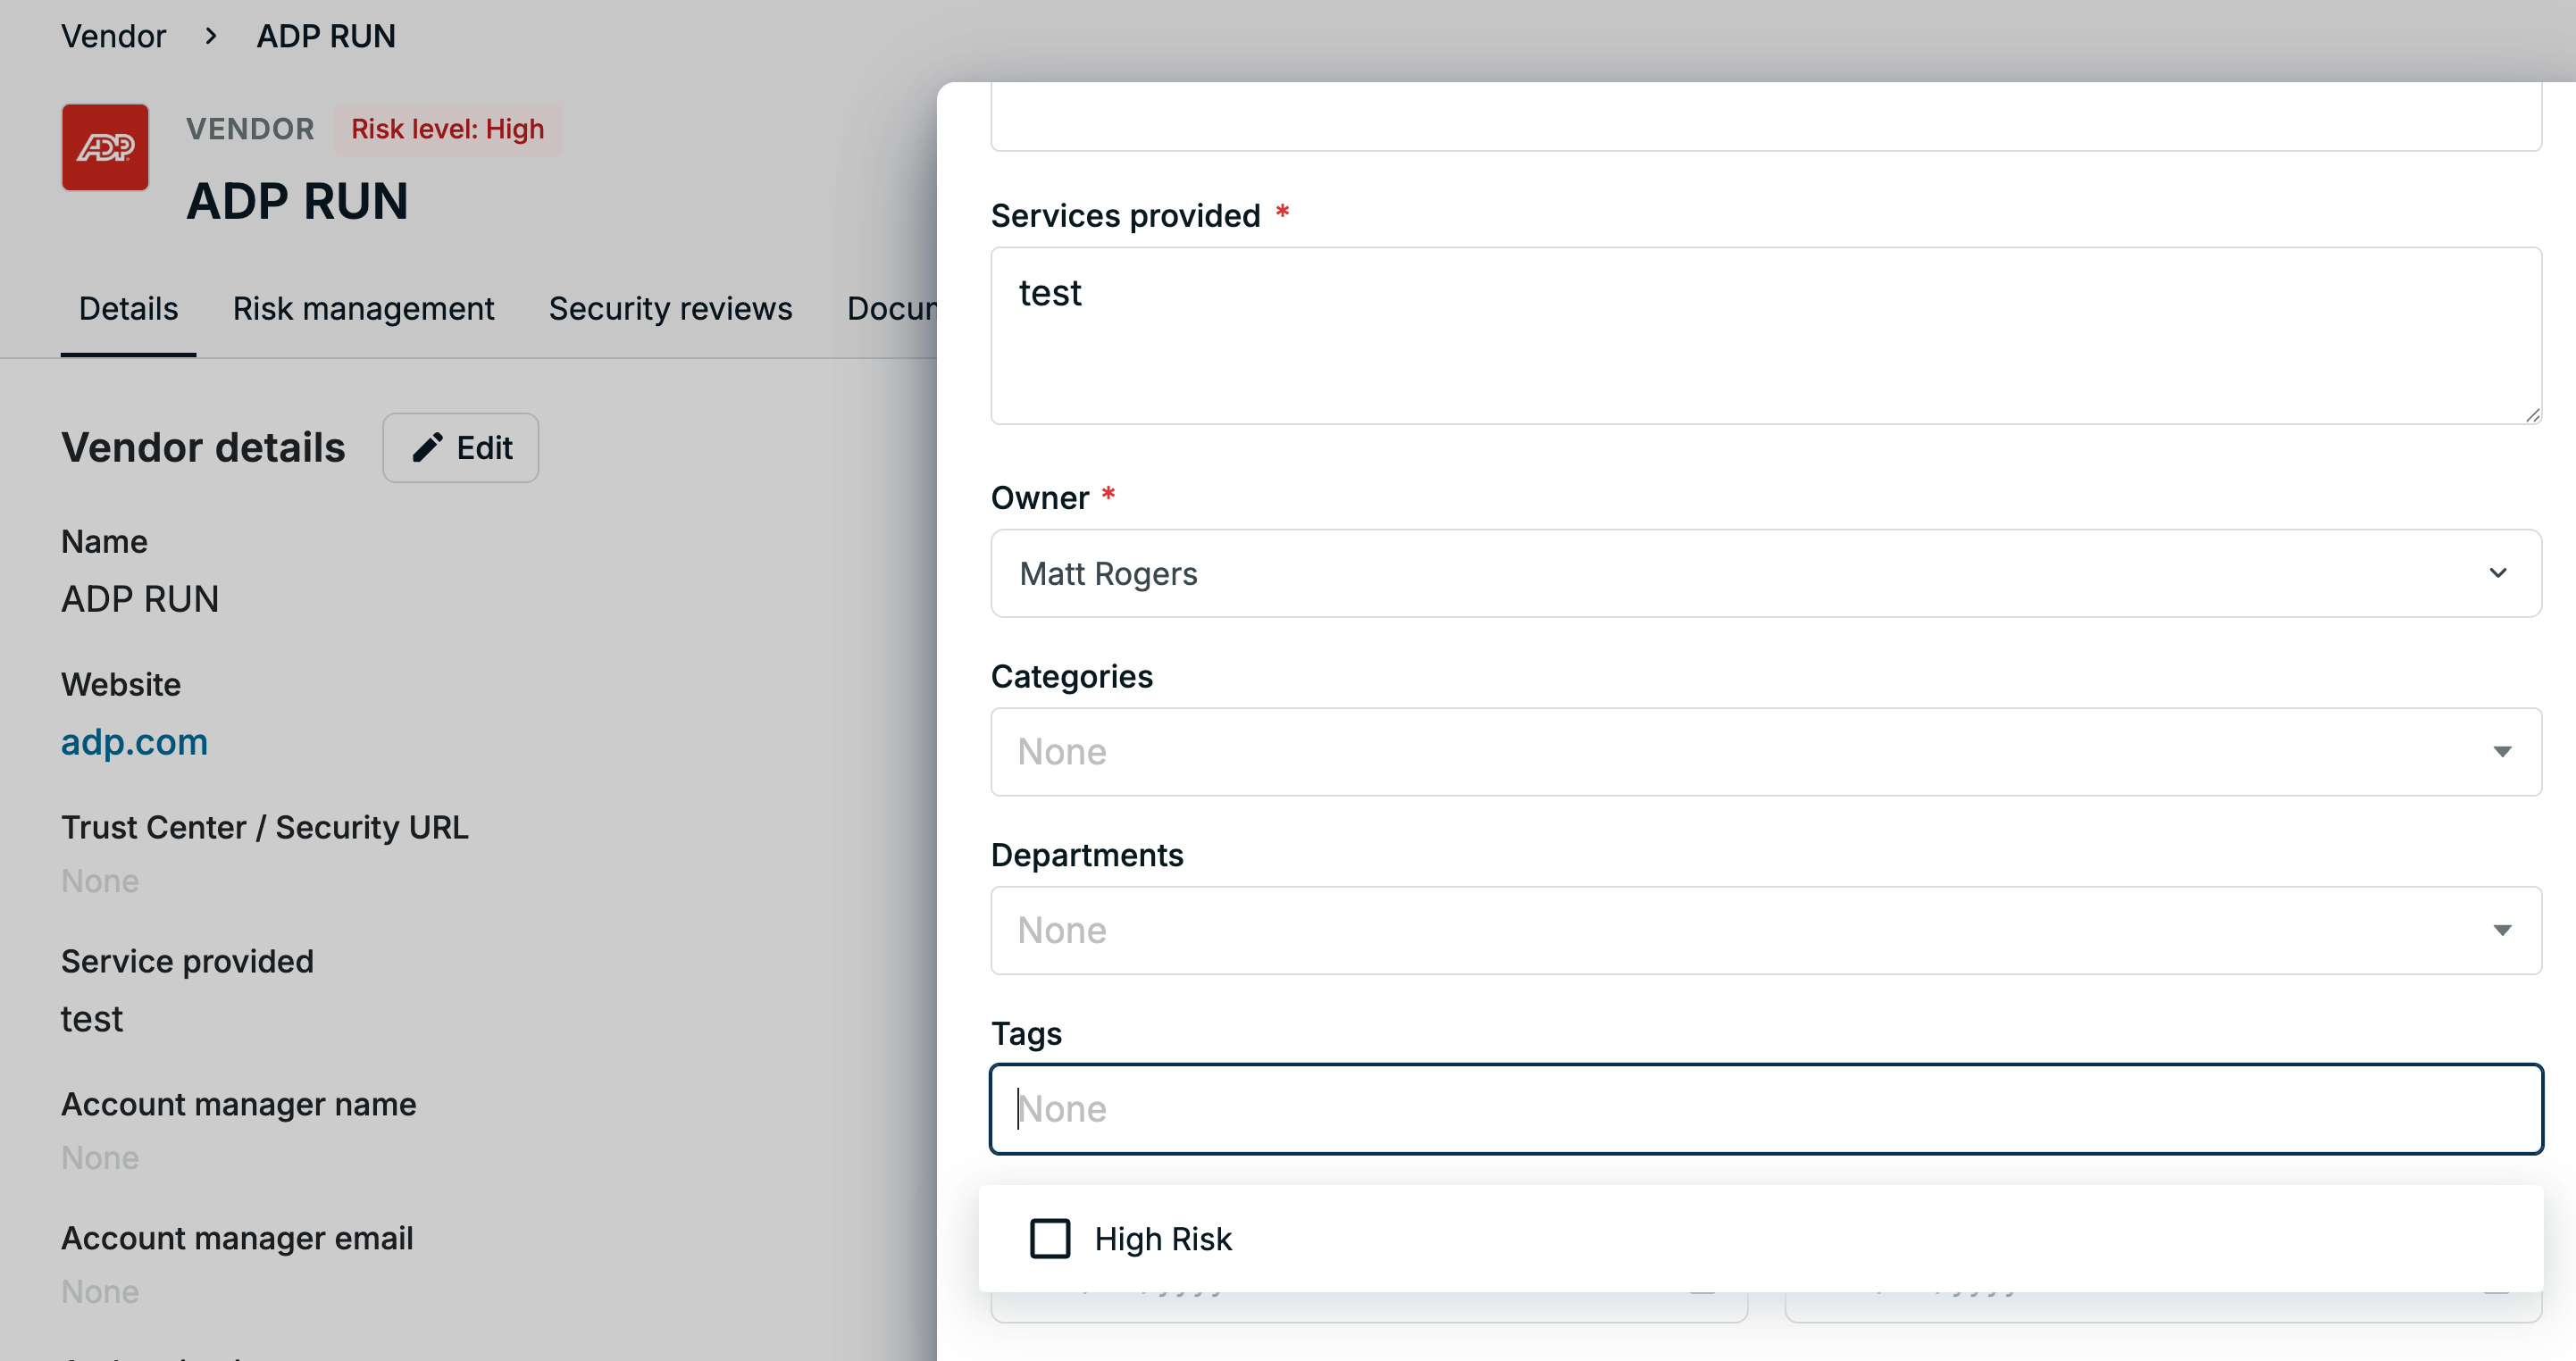Click the Service provided value 'test'
This screenshot has width=2576, height=1361.
[x=92, y=1018]
